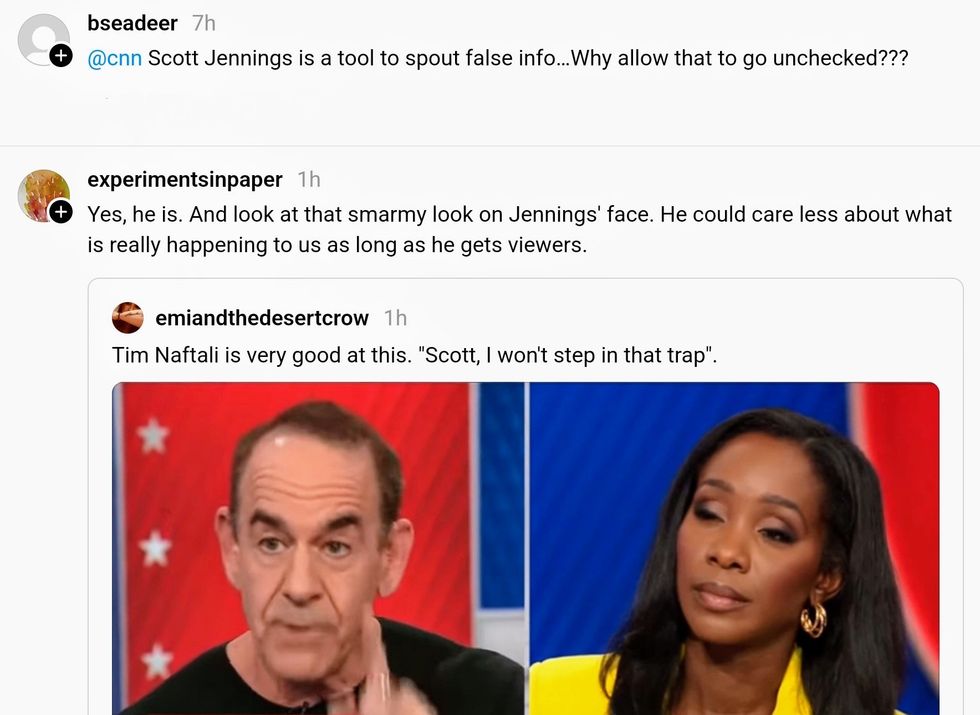Open the left image of man in black shirt
This screenshot has height=715, width=980.
click(x=319, y=548)
